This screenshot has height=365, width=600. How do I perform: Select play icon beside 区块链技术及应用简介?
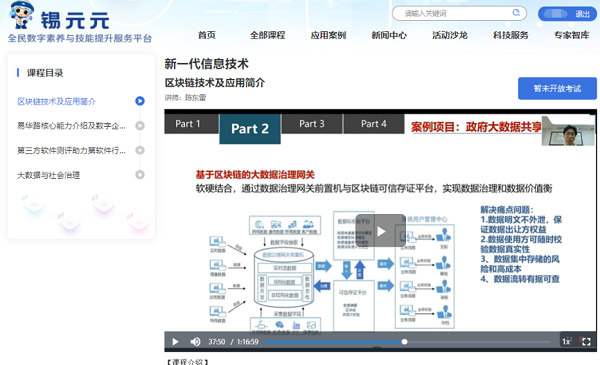click(140, 101)
